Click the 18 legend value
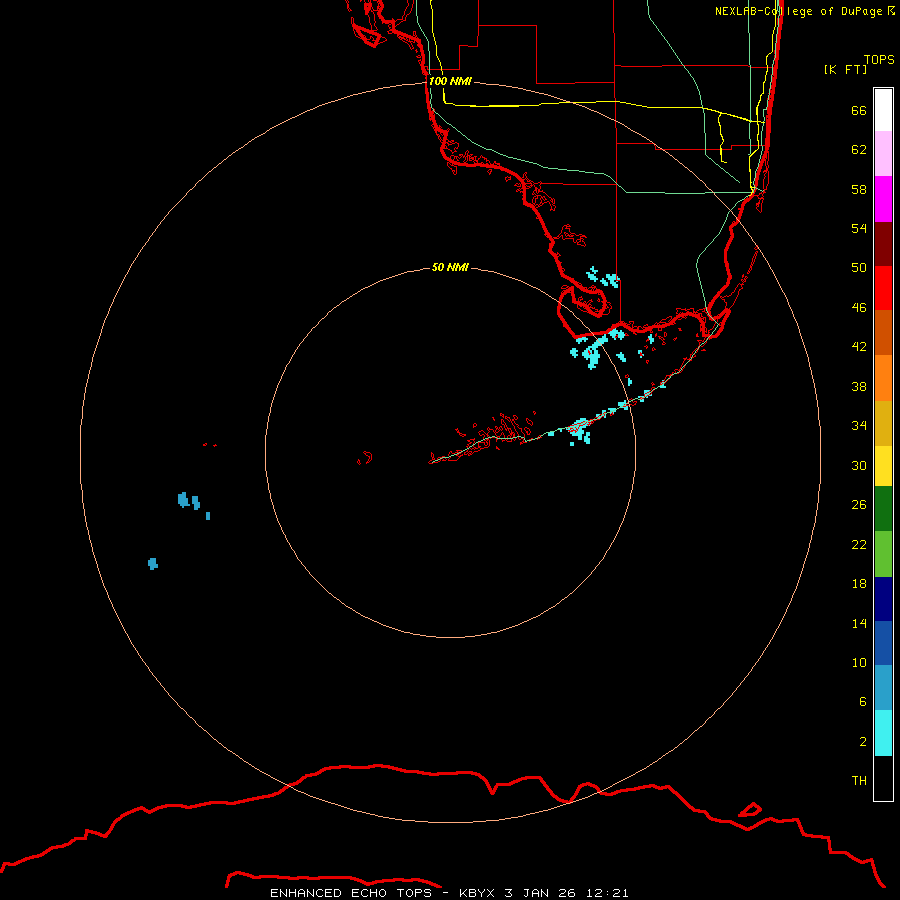 pyautogui.click(x=859, y=583)
